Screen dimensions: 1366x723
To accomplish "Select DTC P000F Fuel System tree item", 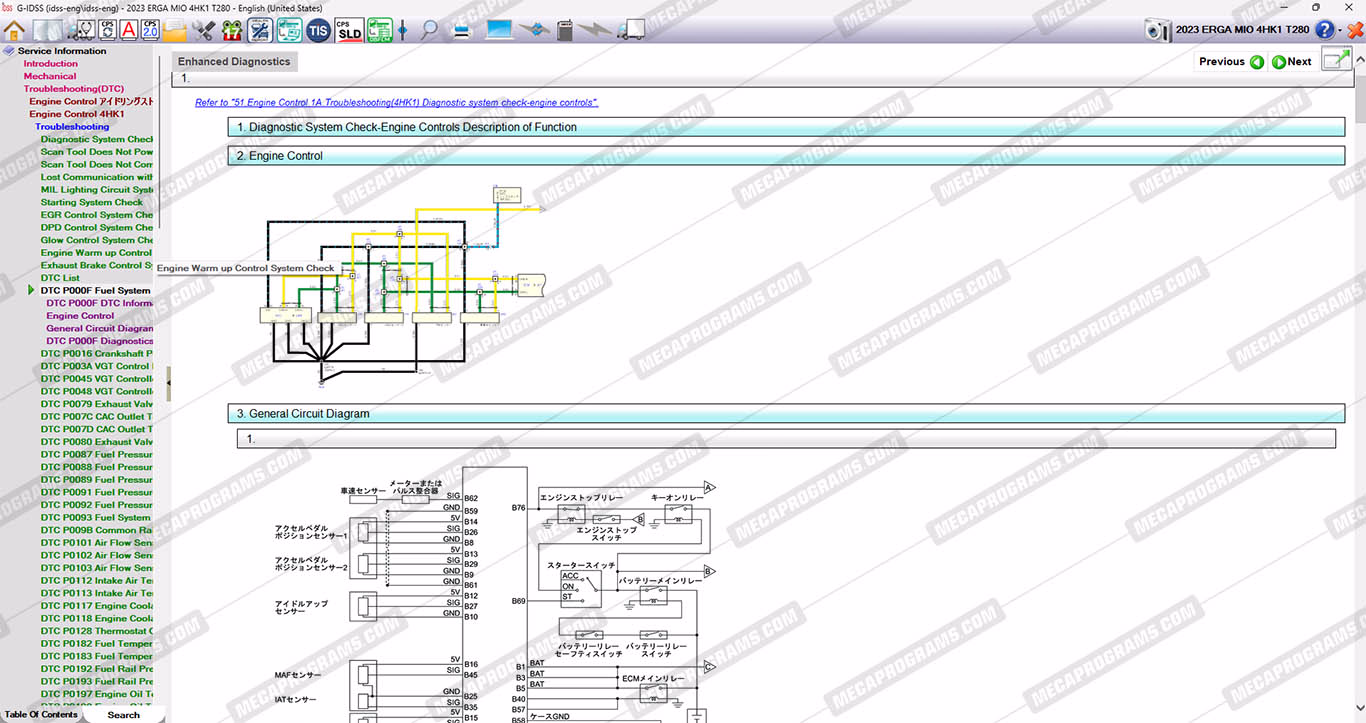I will pos(95,291).
